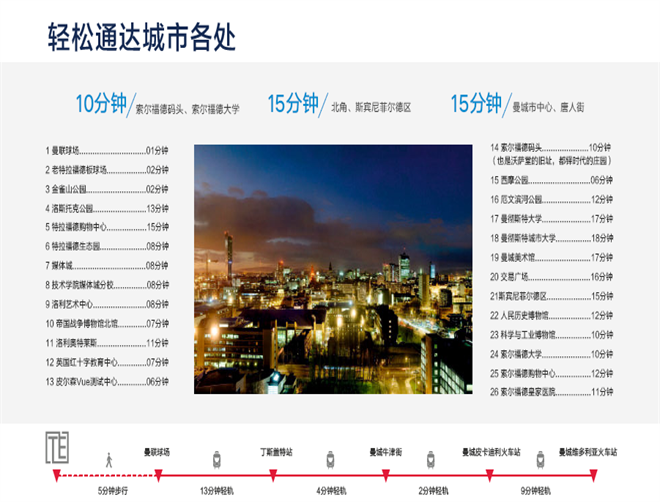Click the 15分钟 heading beside 北角、斯宾尼菲尔德区
Viewport: 660px width, 502px height.
[293, 103]
